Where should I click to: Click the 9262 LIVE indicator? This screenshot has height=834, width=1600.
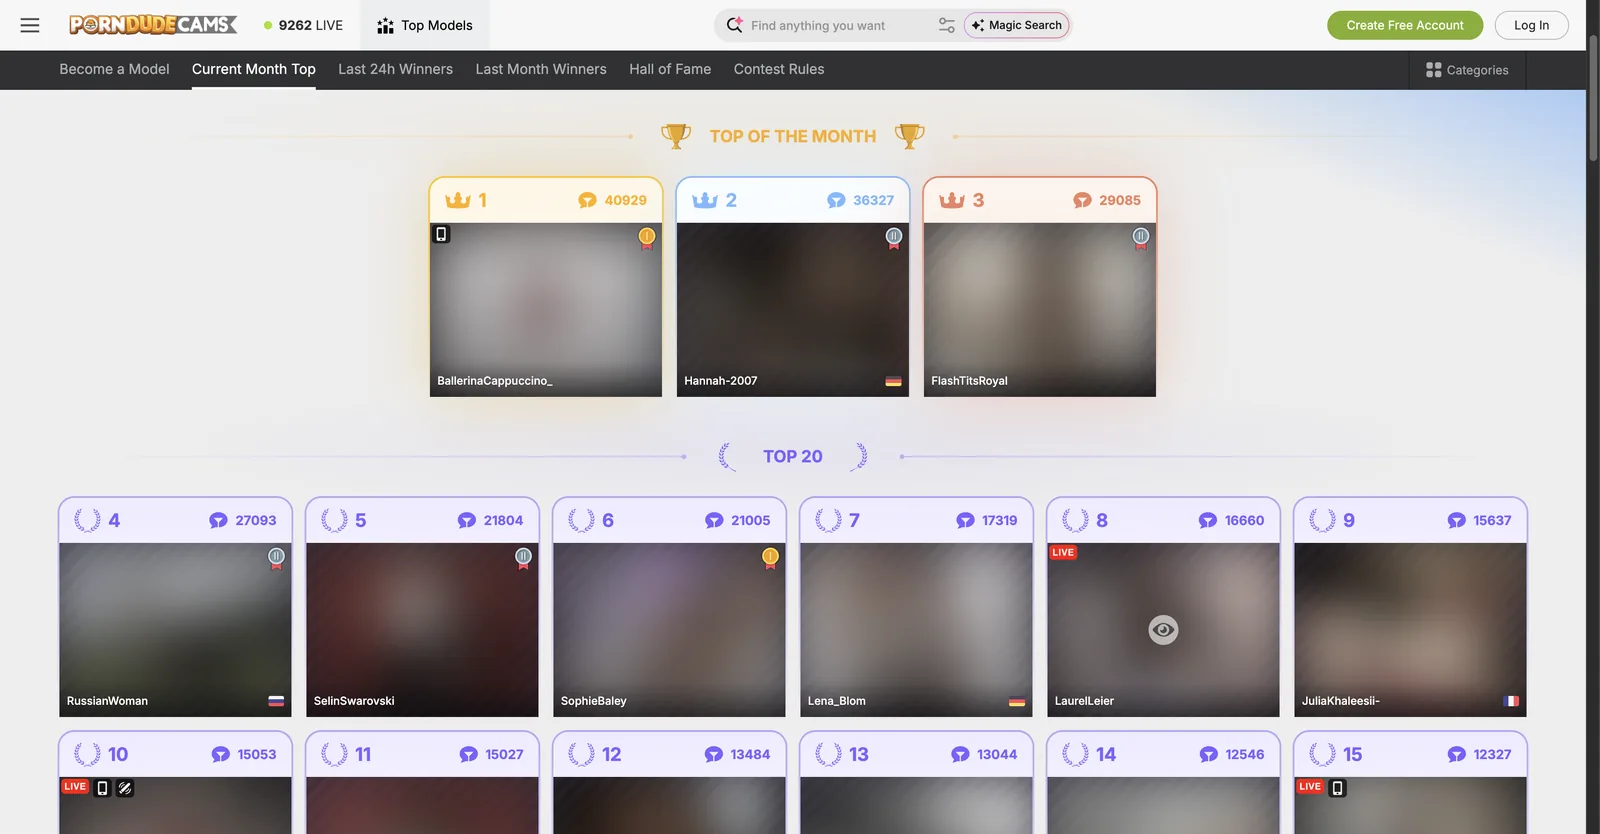pyautogui.click(x=303, y=25)
